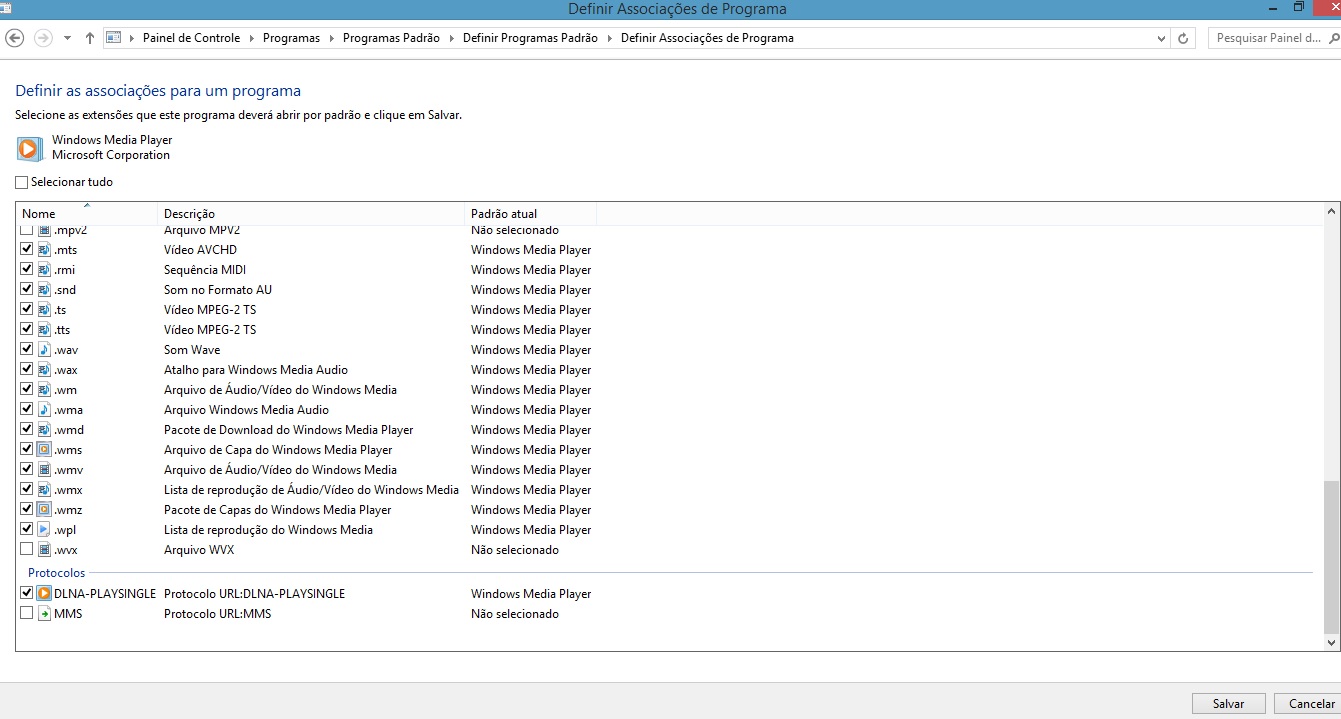Refresh the address bar location

[1184, 38]
